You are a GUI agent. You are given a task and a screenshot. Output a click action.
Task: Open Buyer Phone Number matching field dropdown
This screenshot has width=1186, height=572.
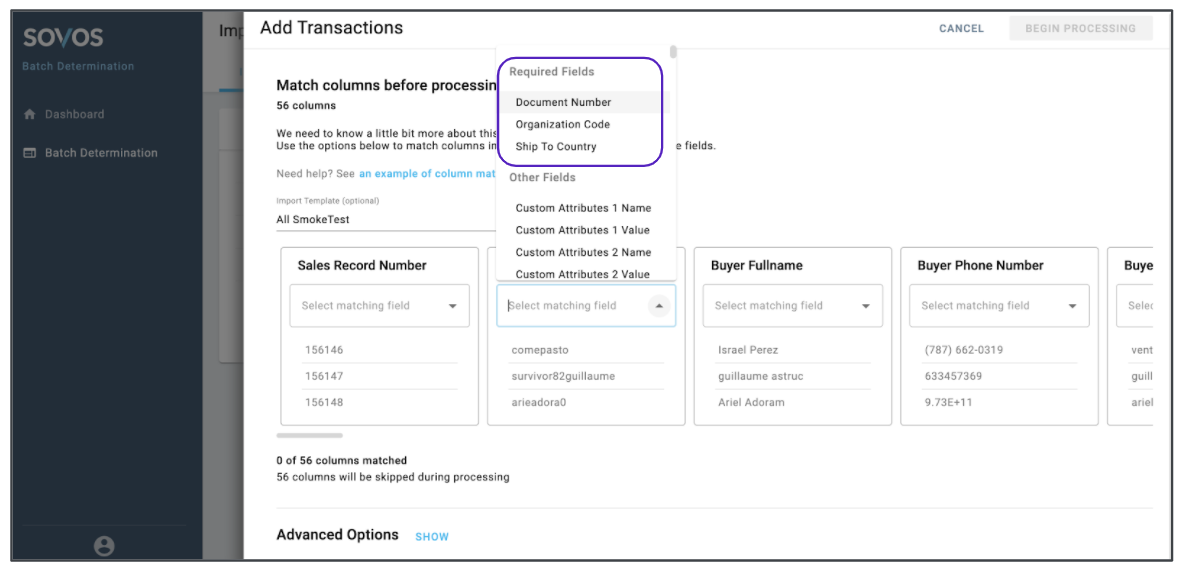click(x=1072, y=306)
